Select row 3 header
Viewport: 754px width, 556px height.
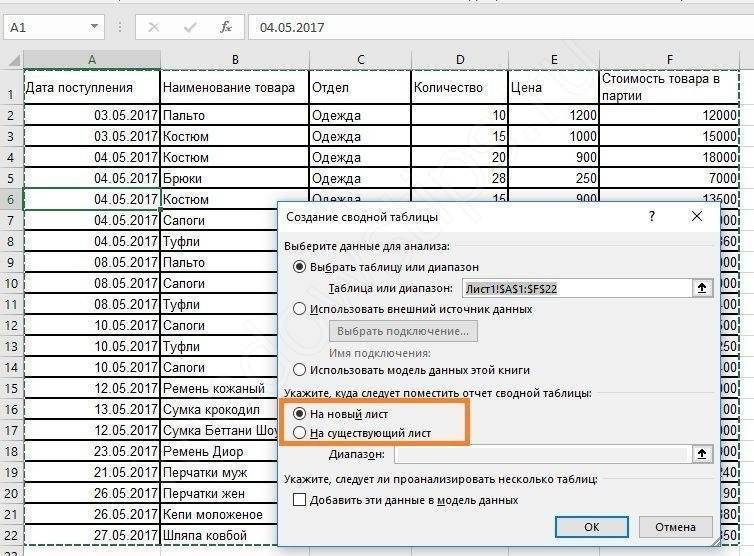11,136
